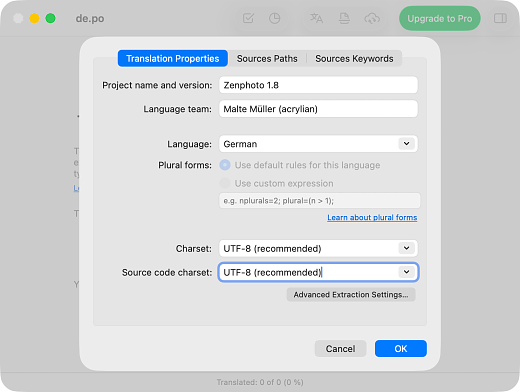
Task: Select Use custom expression radio button
Action: (225, 183)
